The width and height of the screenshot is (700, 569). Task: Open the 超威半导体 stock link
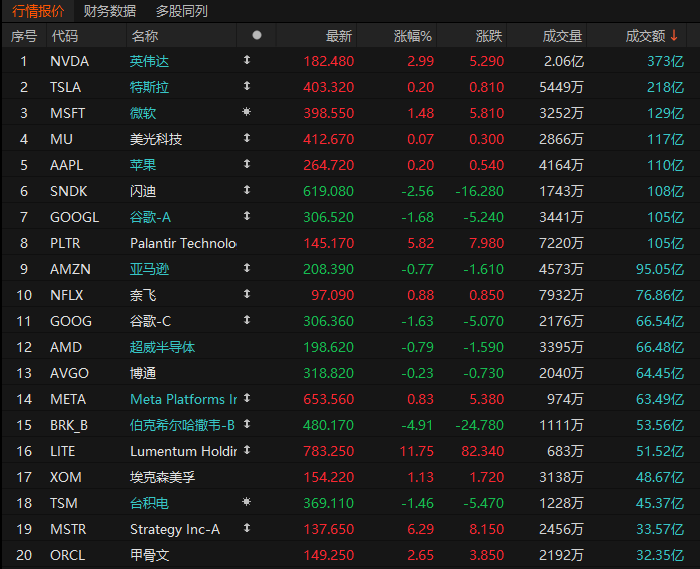162,347
